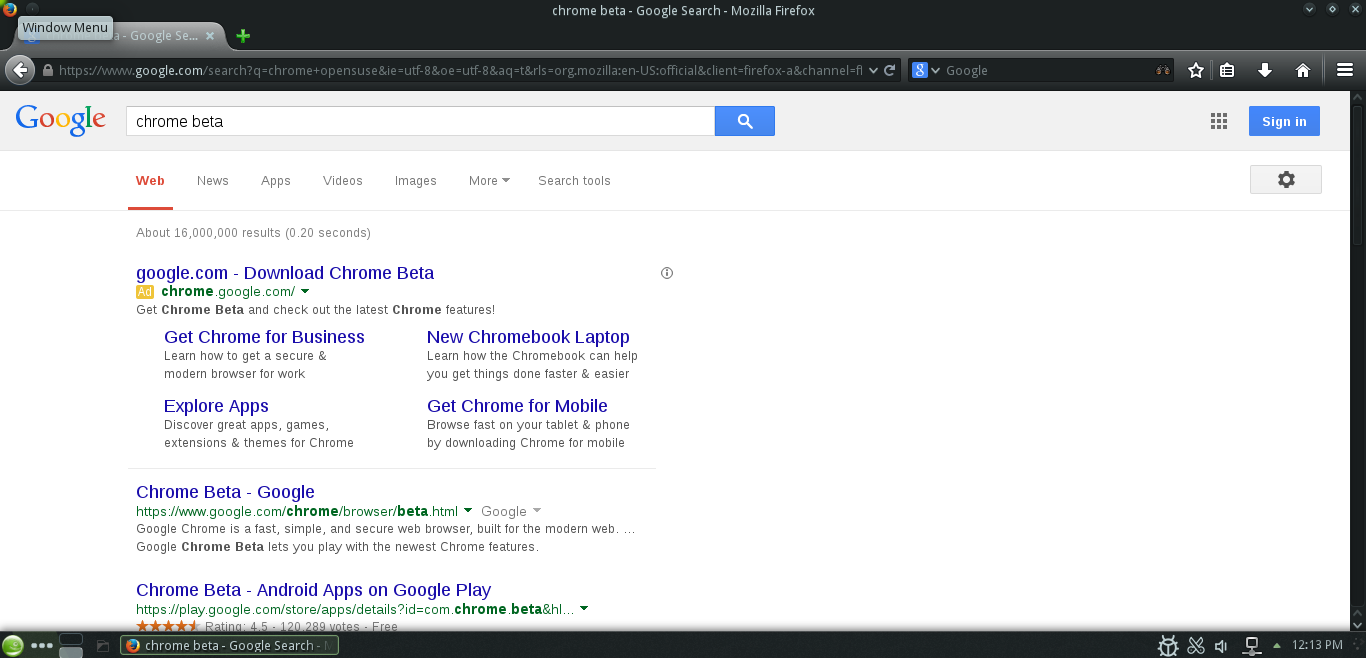Viewport: 1366px width, 658px height.
Task: Click the ad info circle icon
Action: point(667,273)
